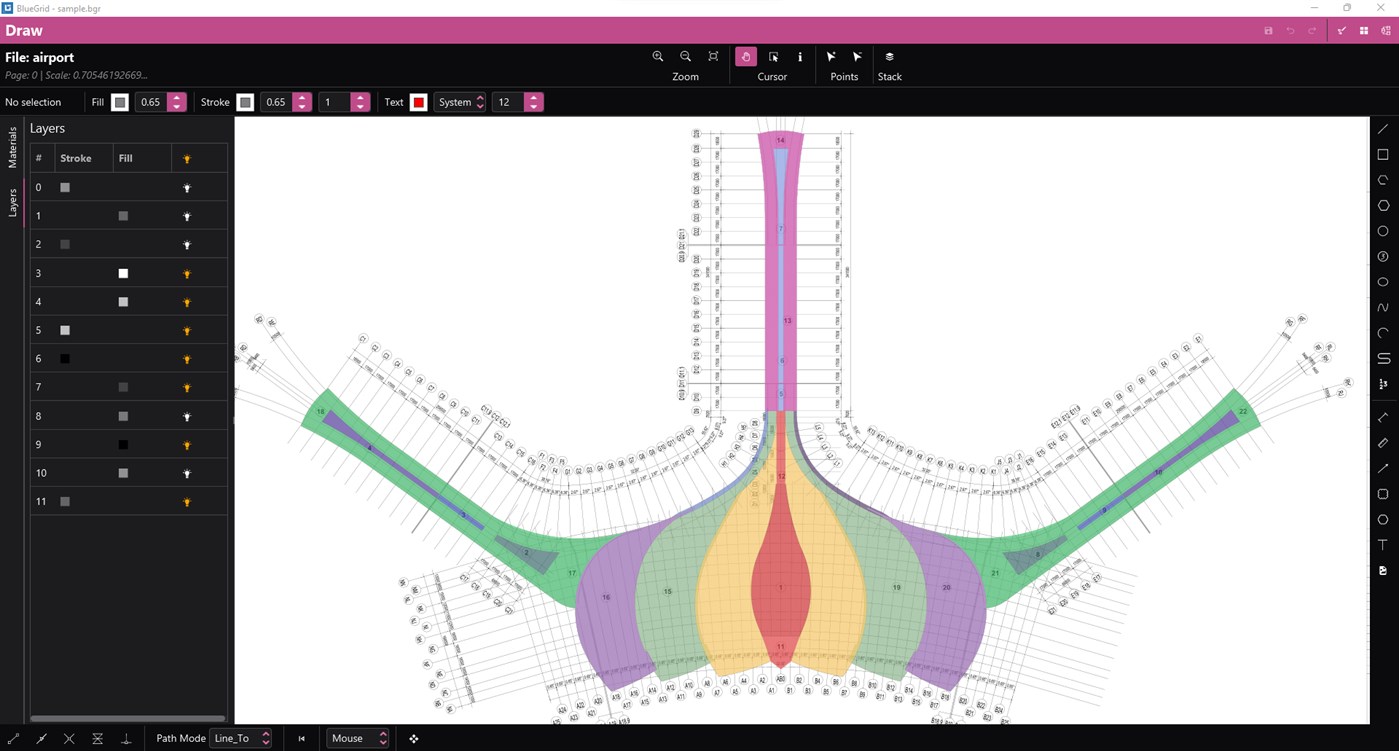Image resolution: width=1399 pixels, height=751 pixels.
Task: Click the info cursor icon
Action: [x=800, y=57]
